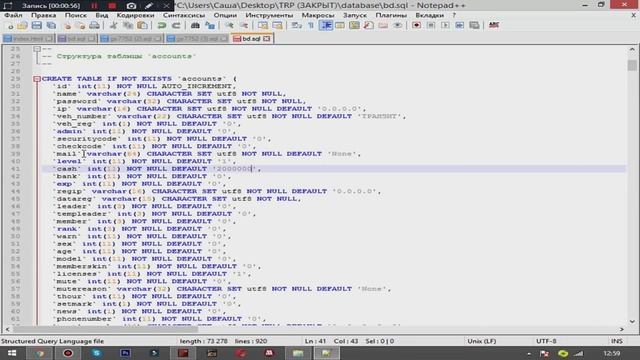Click the Paste clipboard toolbar icon
This screenshot has width=640, height=360.
click(142, 26)
